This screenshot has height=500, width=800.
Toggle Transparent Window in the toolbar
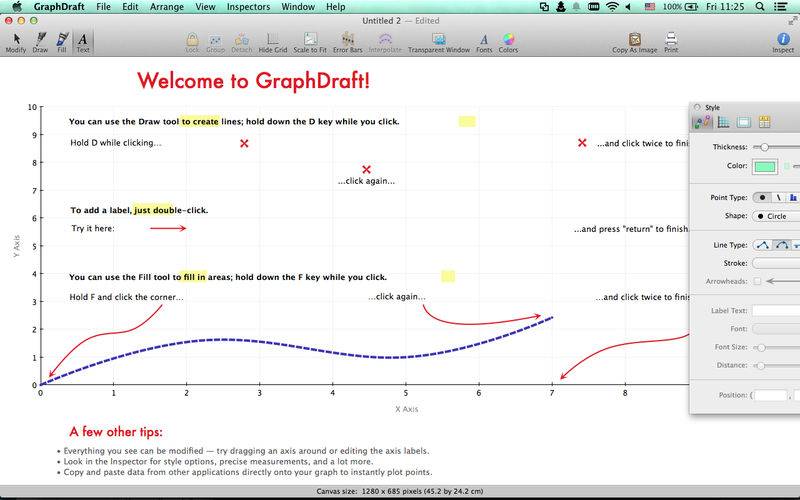point(439,43)
